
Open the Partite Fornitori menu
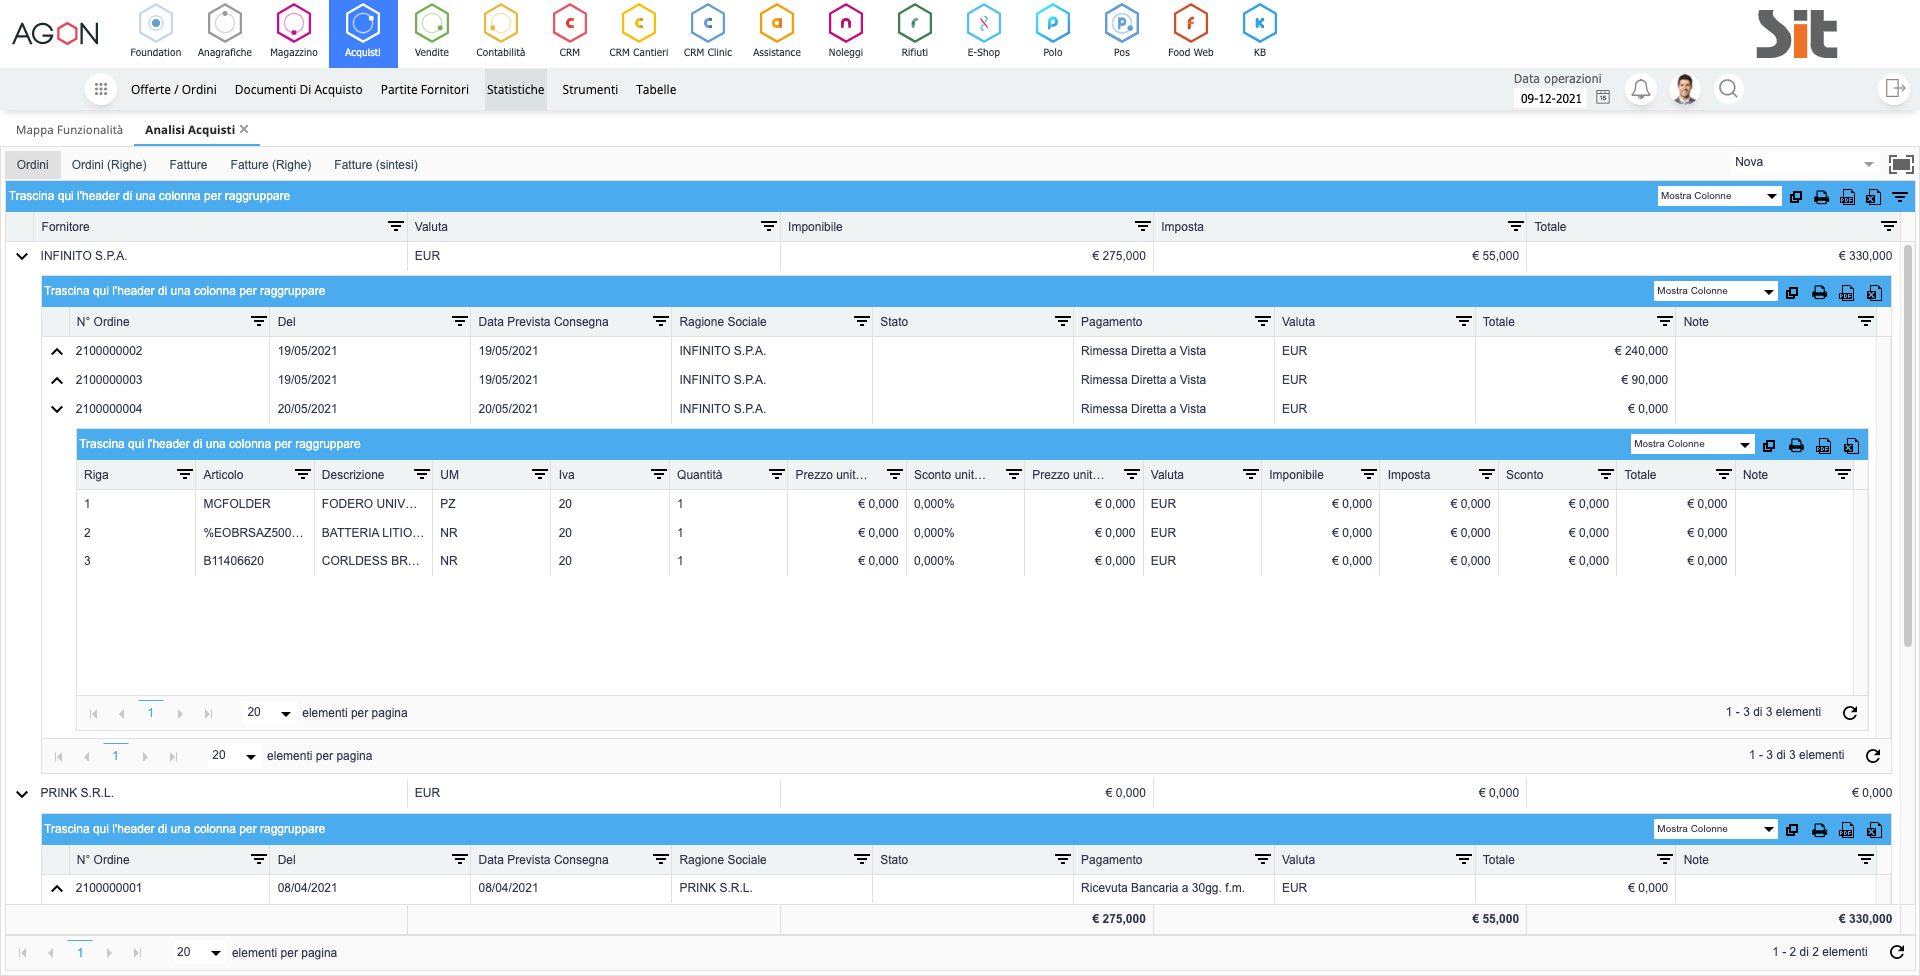coord(424,89)
